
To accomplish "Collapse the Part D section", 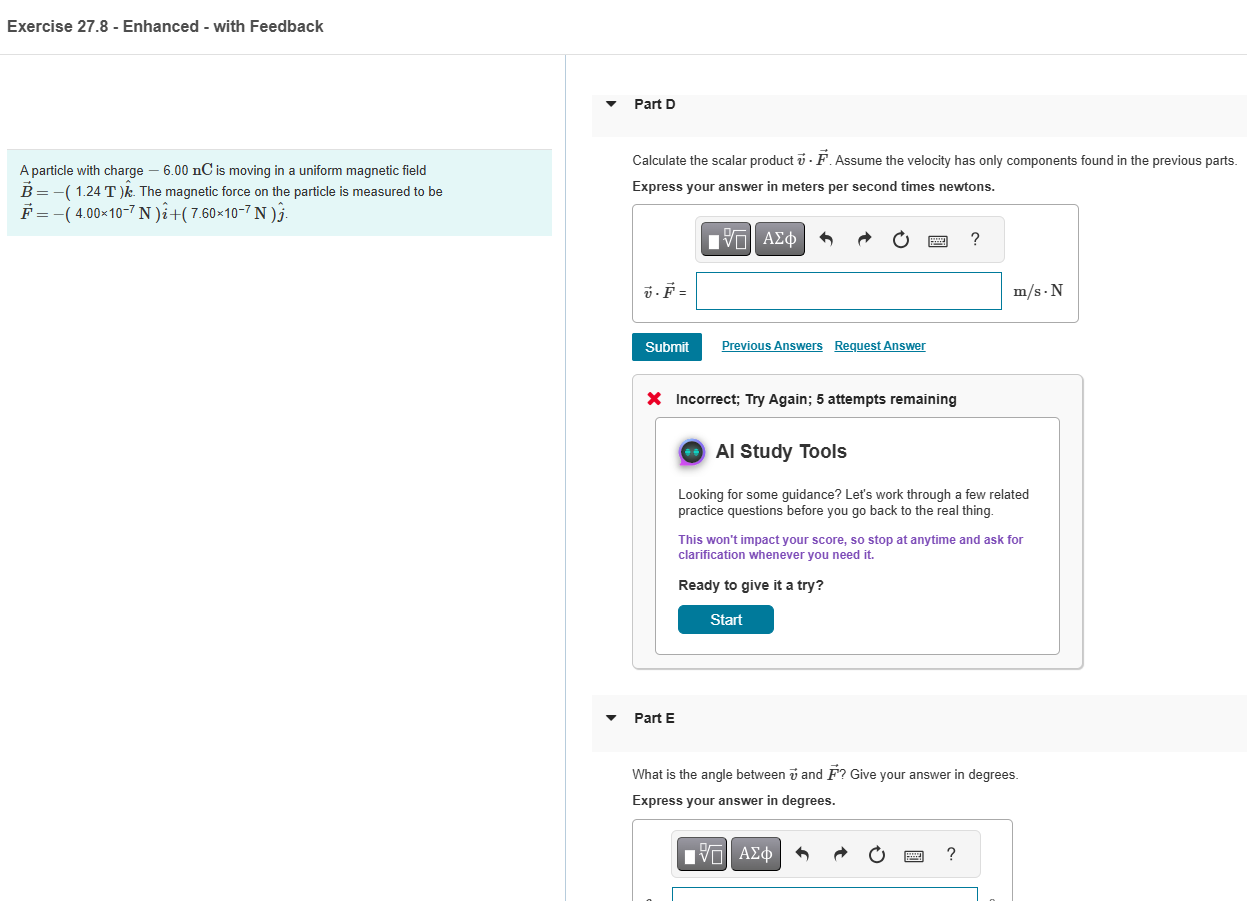I will pos(611,104).
